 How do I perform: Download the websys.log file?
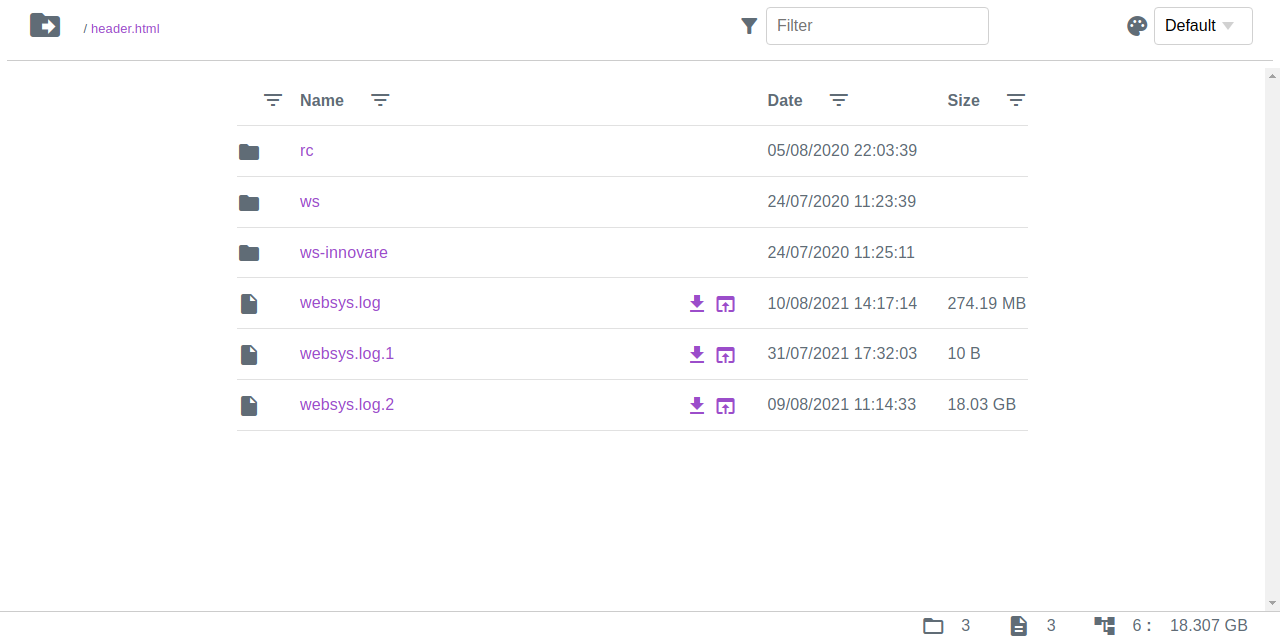tap(697, 303)
